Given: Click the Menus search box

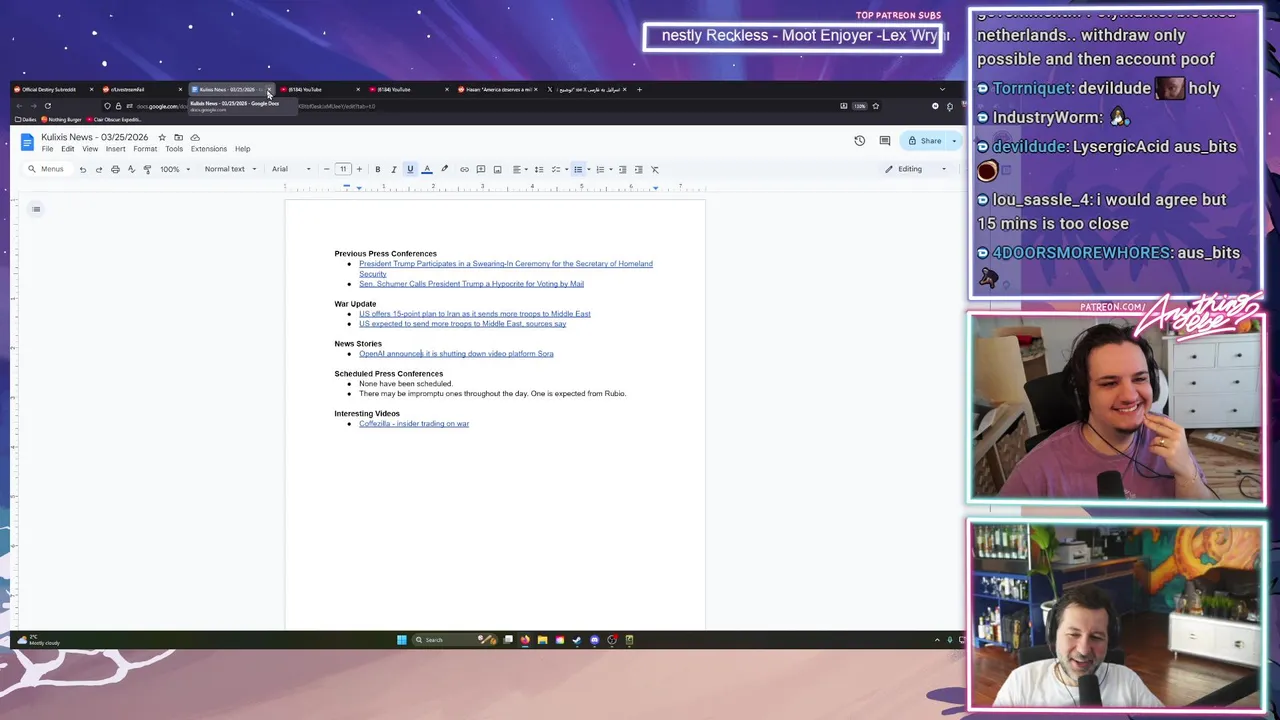Looking at the screenshot, I should 47,169.
